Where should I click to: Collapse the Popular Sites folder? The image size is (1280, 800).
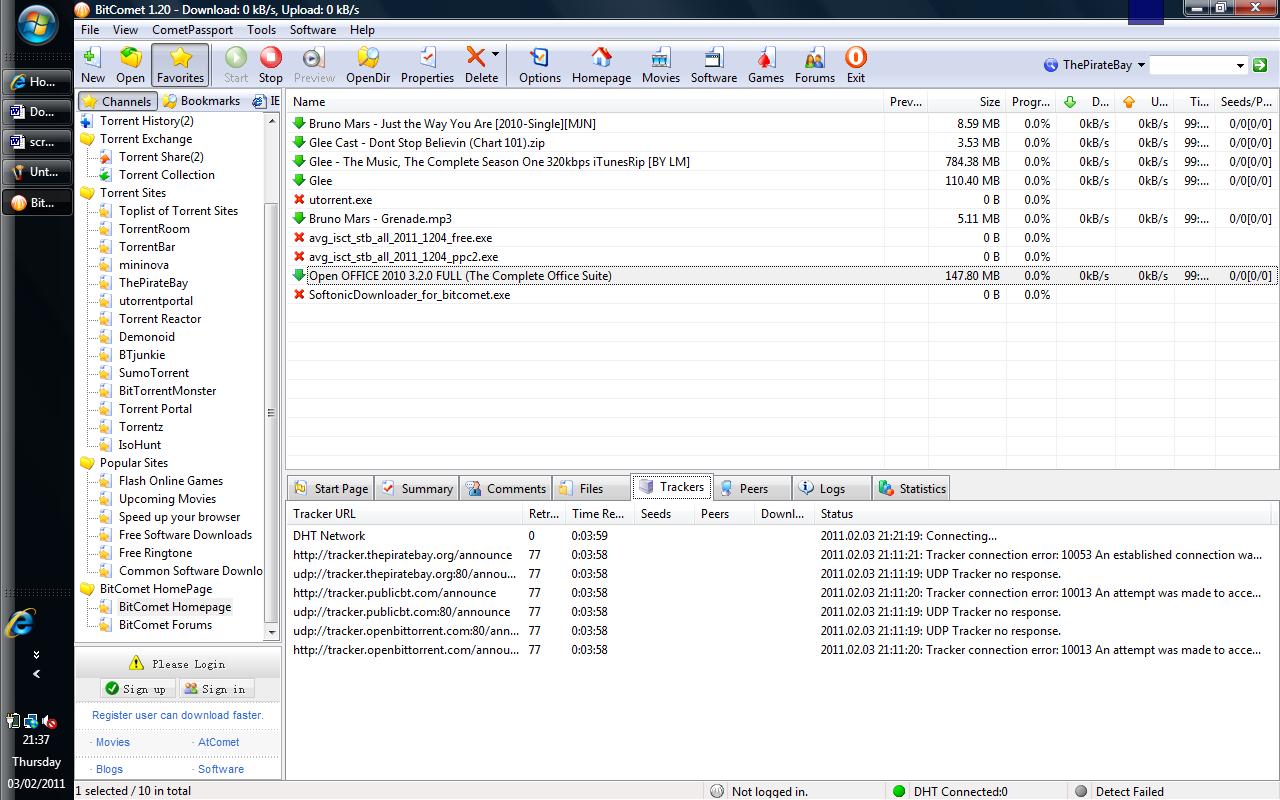pos(87,463)
